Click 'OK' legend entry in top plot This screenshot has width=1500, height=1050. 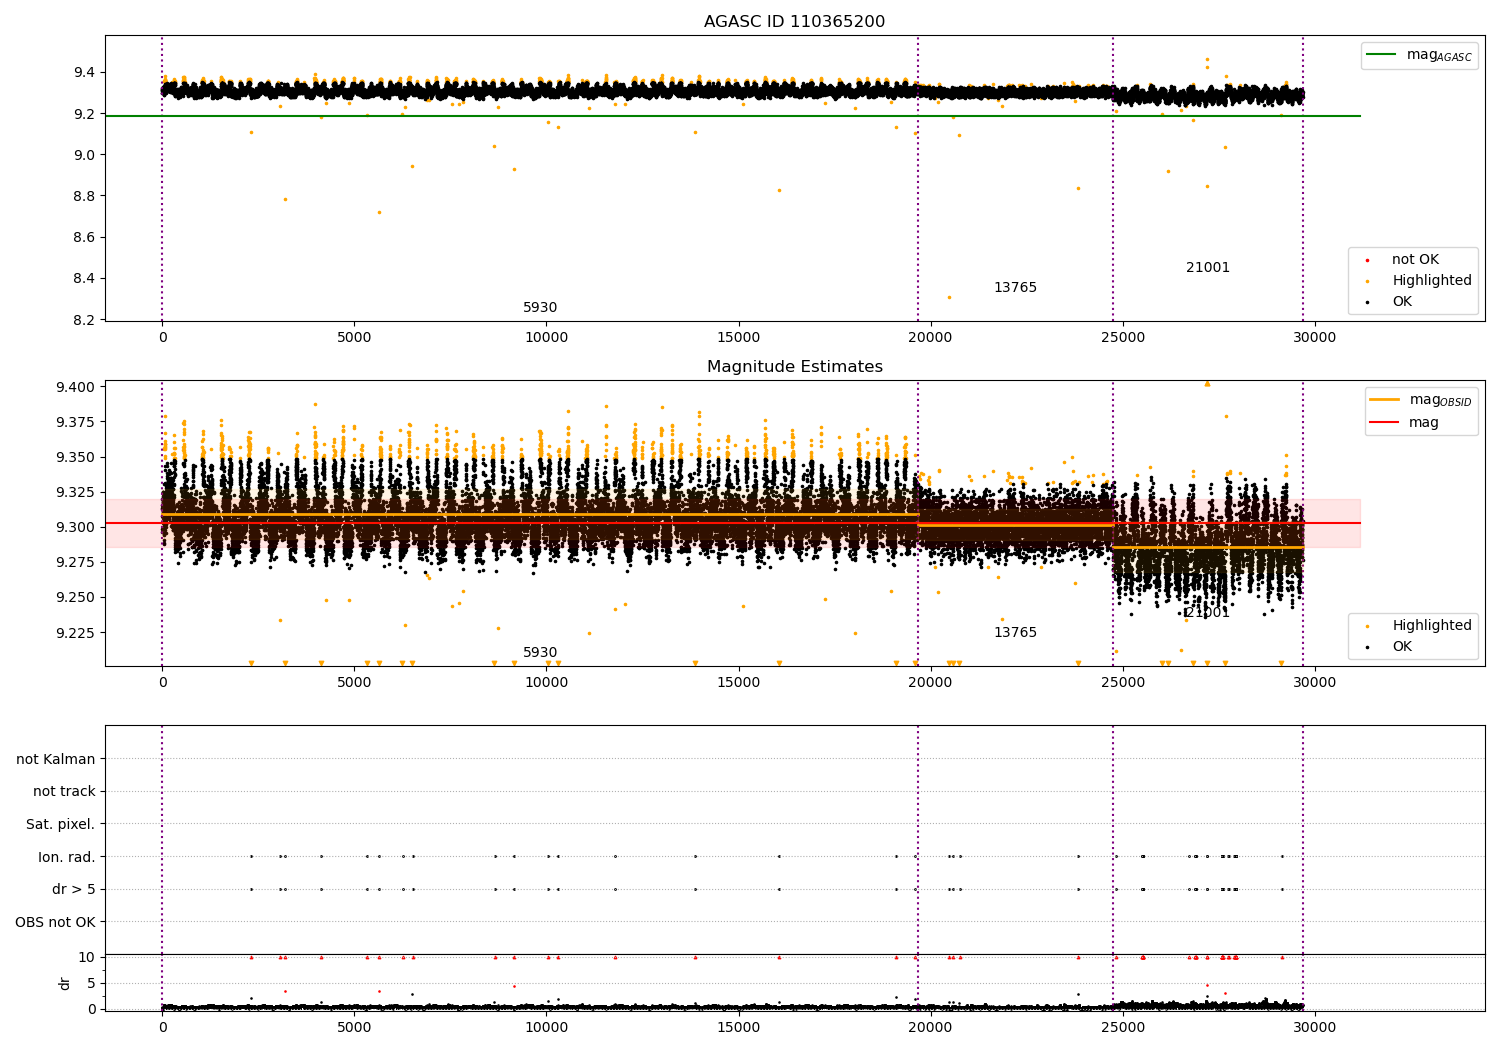point(1402,302)
